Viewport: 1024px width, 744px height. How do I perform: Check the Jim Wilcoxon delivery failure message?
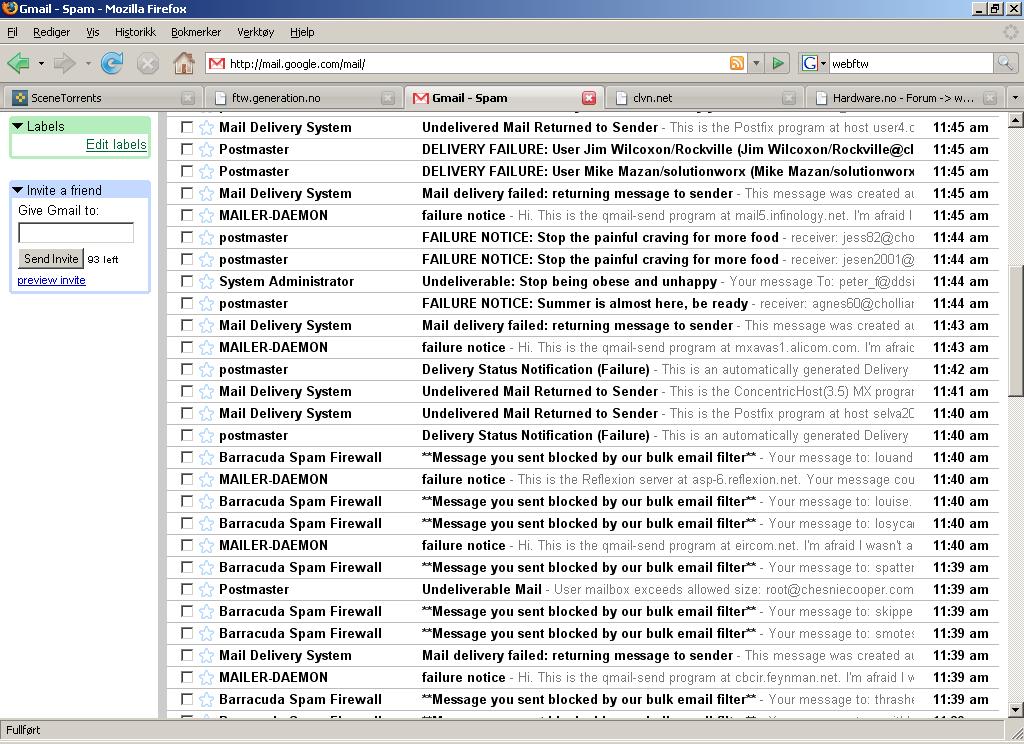click(187, 150)
